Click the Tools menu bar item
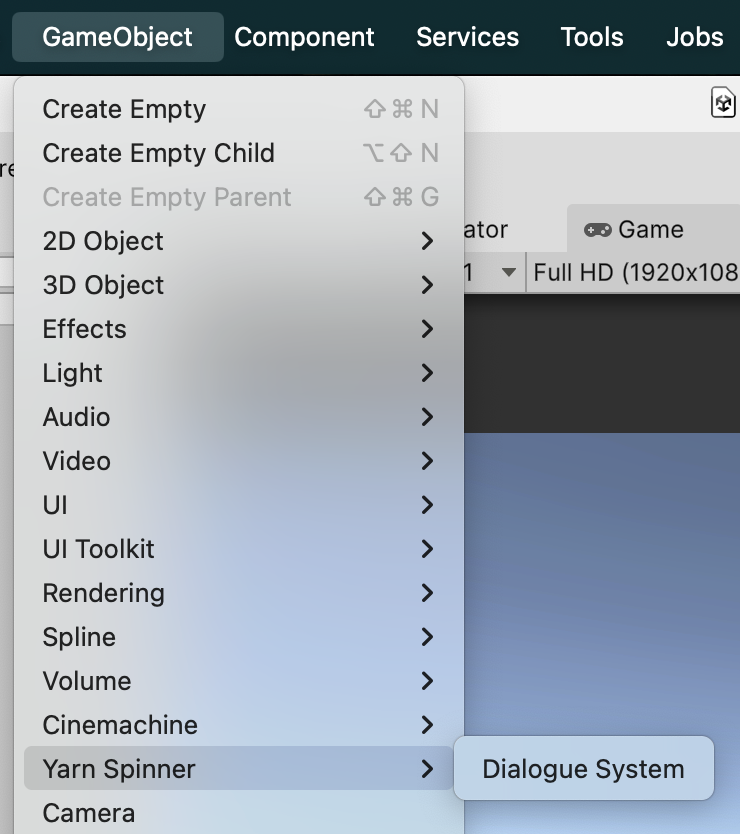The width and height of the screenshot is (740, 834). pos(592,37)
